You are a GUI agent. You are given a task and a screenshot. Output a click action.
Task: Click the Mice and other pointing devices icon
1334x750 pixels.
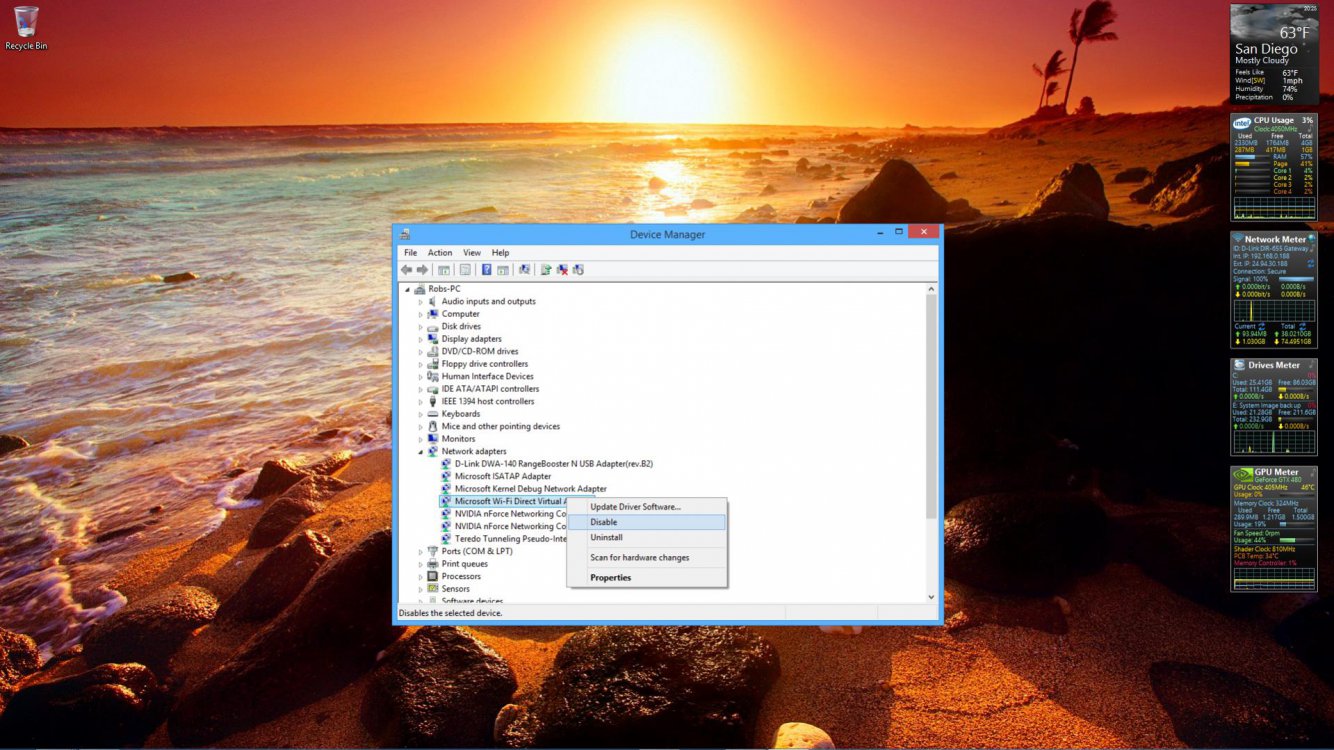[433, 426]
